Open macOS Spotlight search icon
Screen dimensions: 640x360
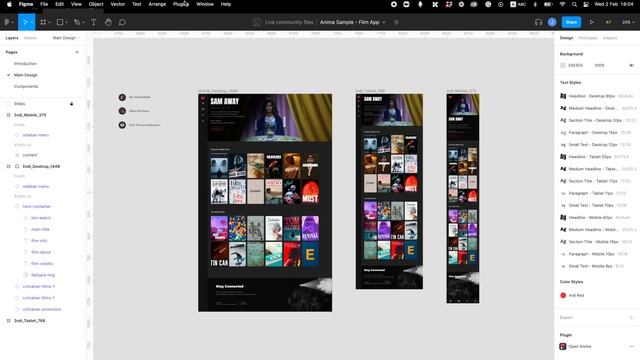click(x=574, y=4)
